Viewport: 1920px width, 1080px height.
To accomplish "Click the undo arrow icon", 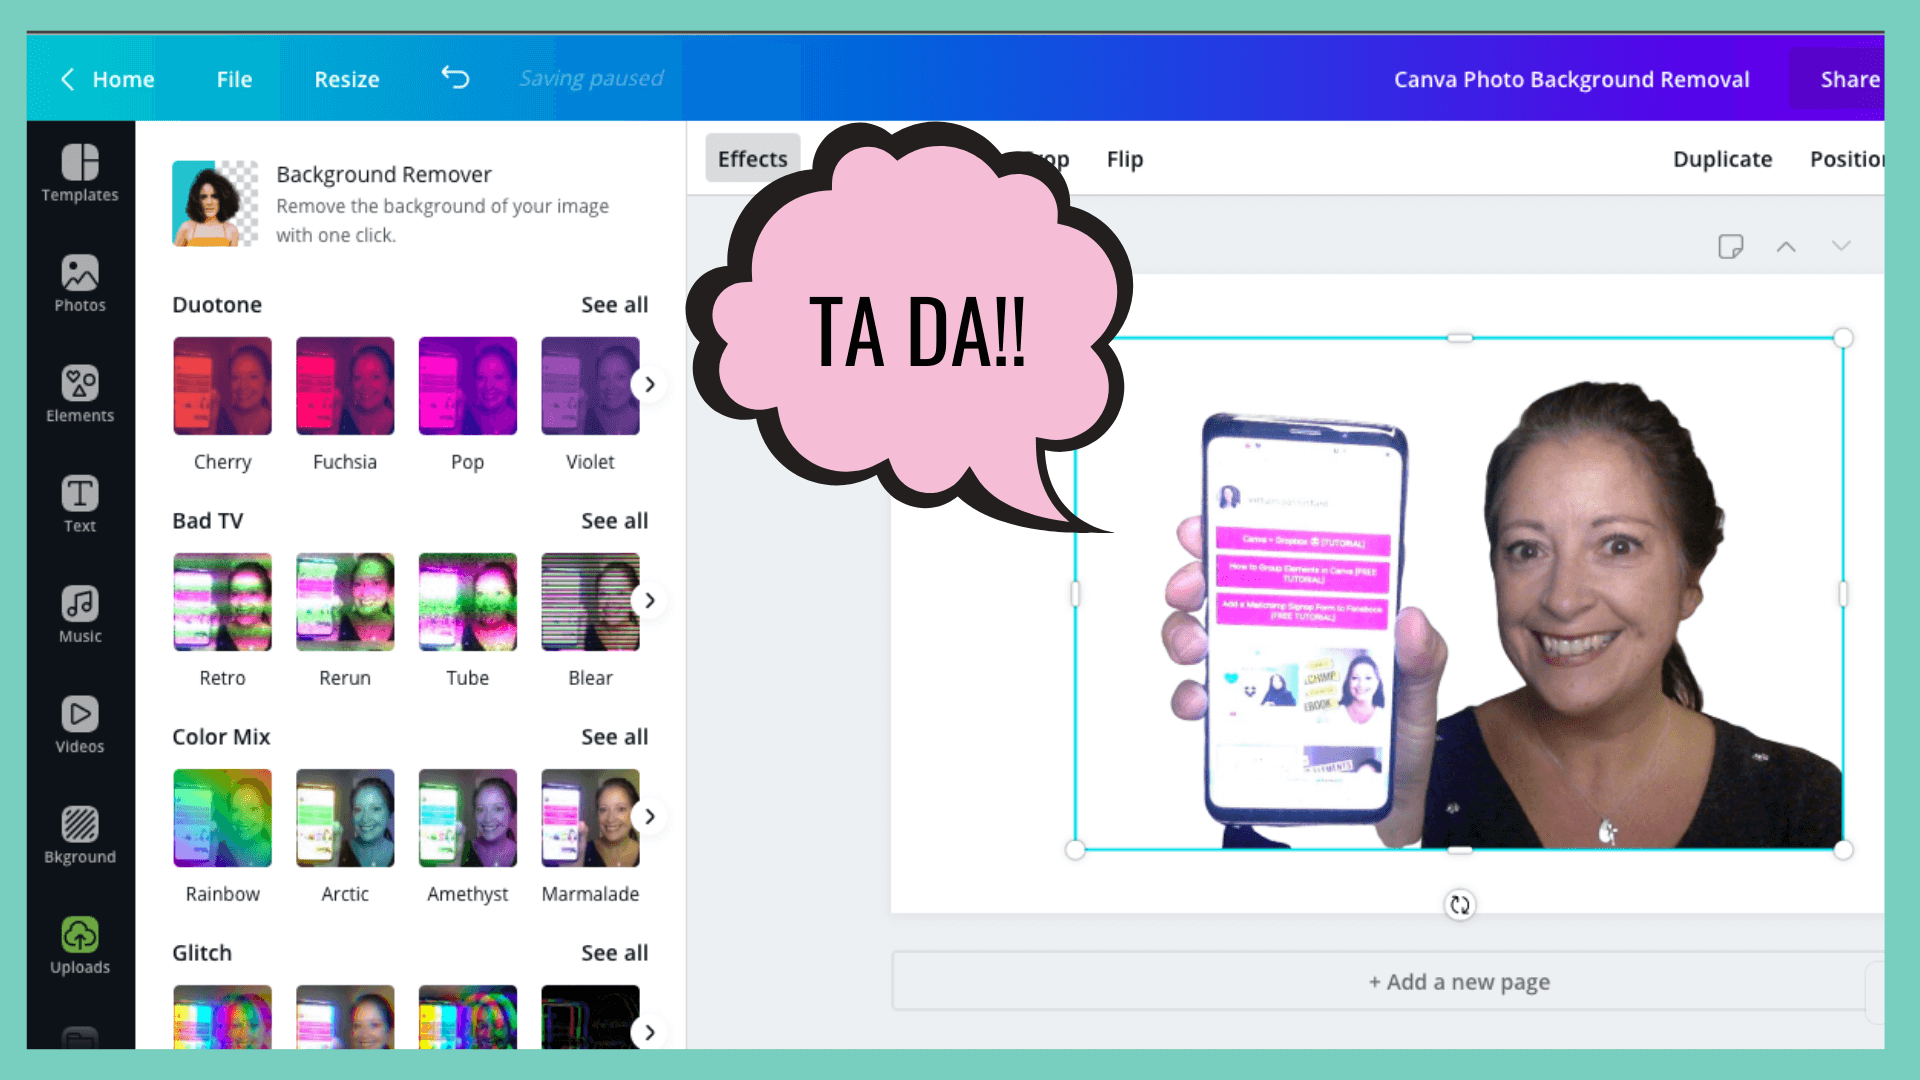I will tap(455, 78).
